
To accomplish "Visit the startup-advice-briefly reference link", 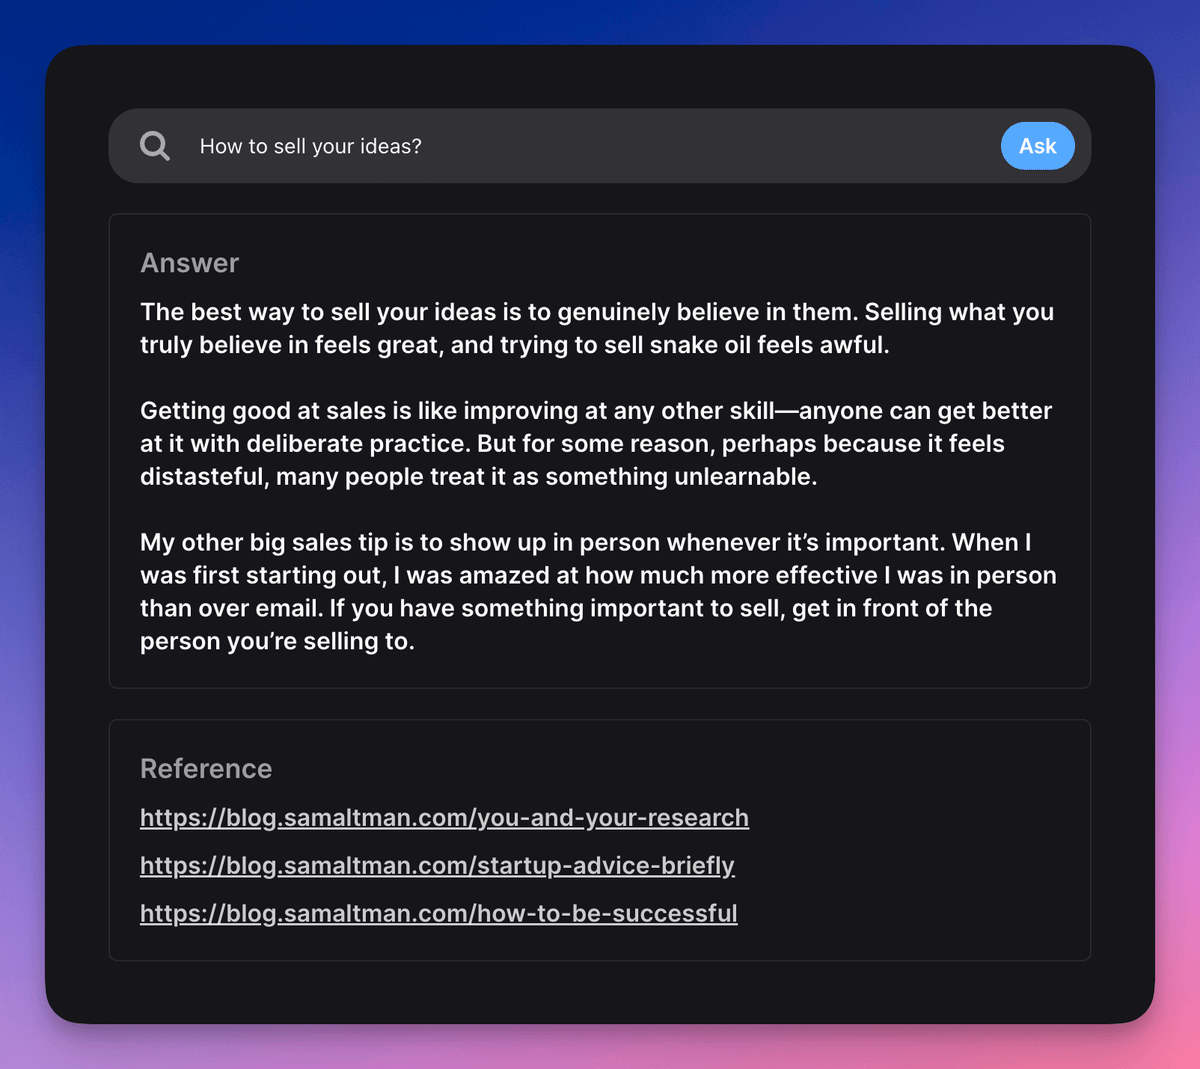I will (x=437, y=866).
